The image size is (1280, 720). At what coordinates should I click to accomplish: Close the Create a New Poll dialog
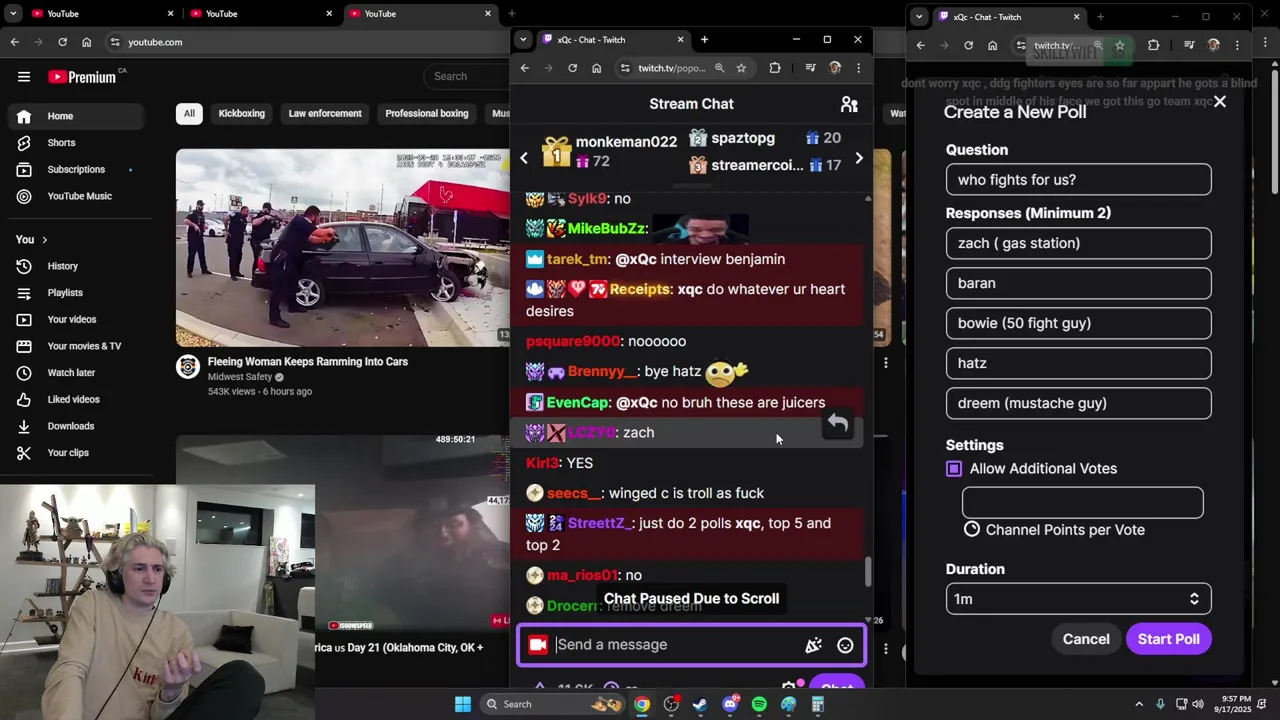tap(1220, 102)
